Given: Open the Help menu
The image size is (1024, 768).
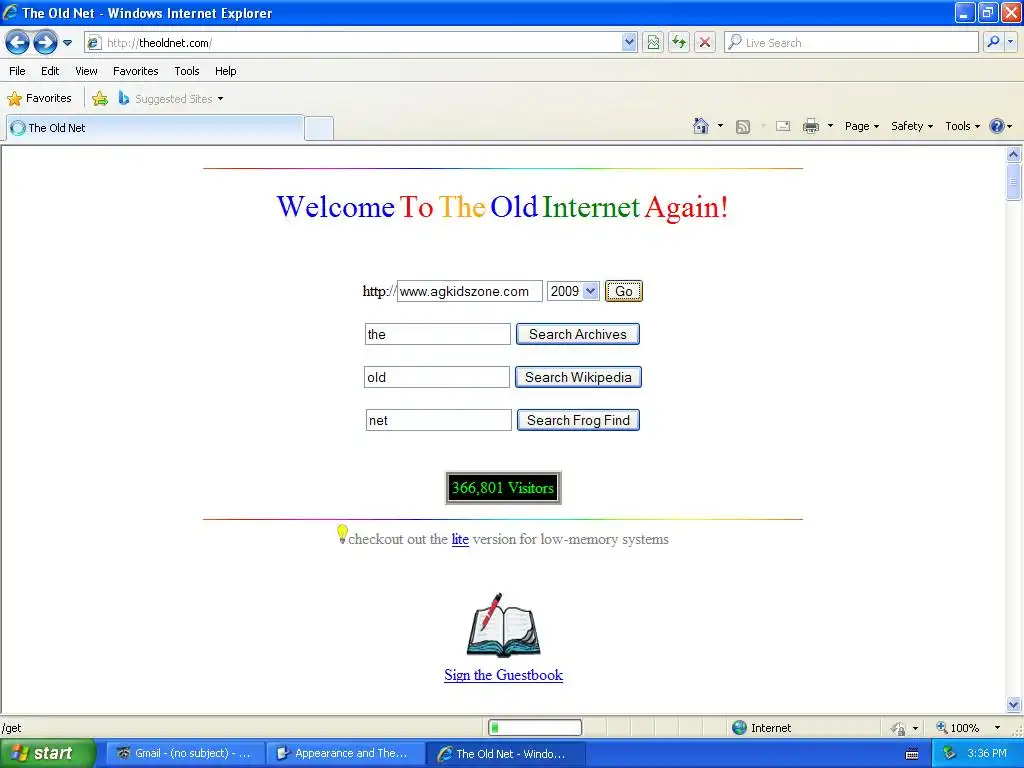Looking at the screenshot, I should click(226, 71).
